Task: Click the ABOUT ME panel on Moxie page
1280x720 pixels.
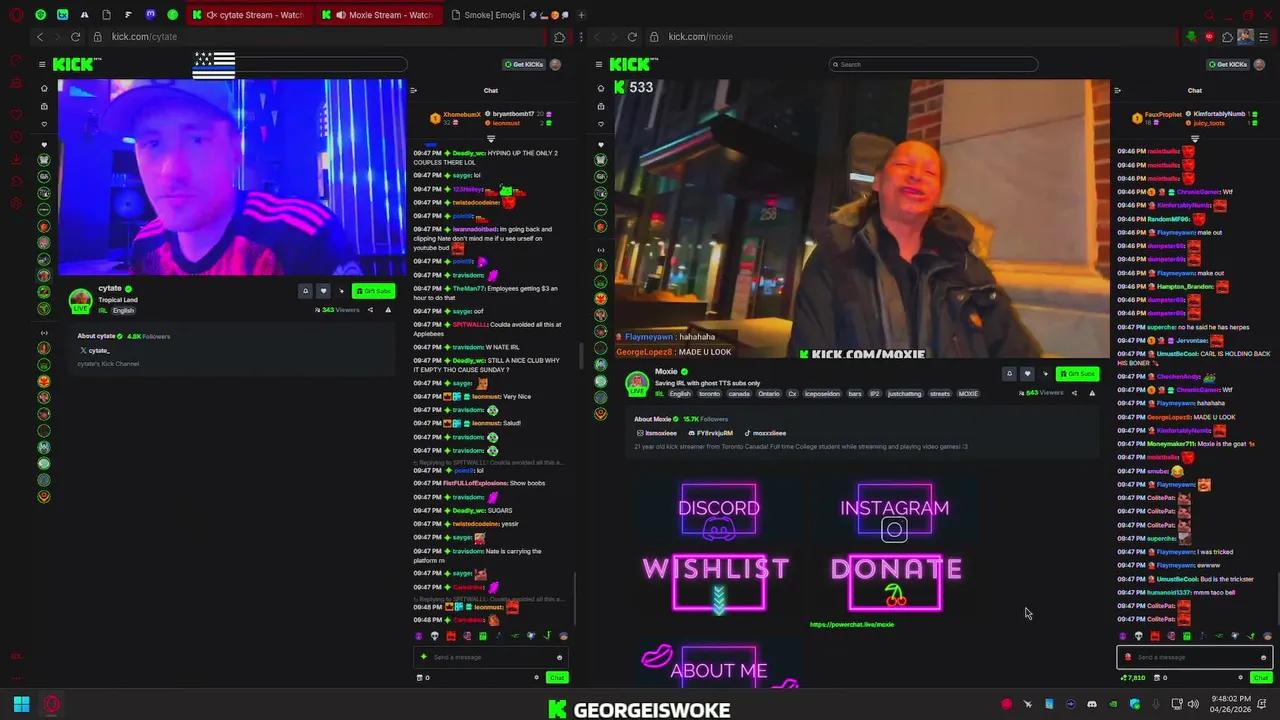Action: (x=719, y=668)
